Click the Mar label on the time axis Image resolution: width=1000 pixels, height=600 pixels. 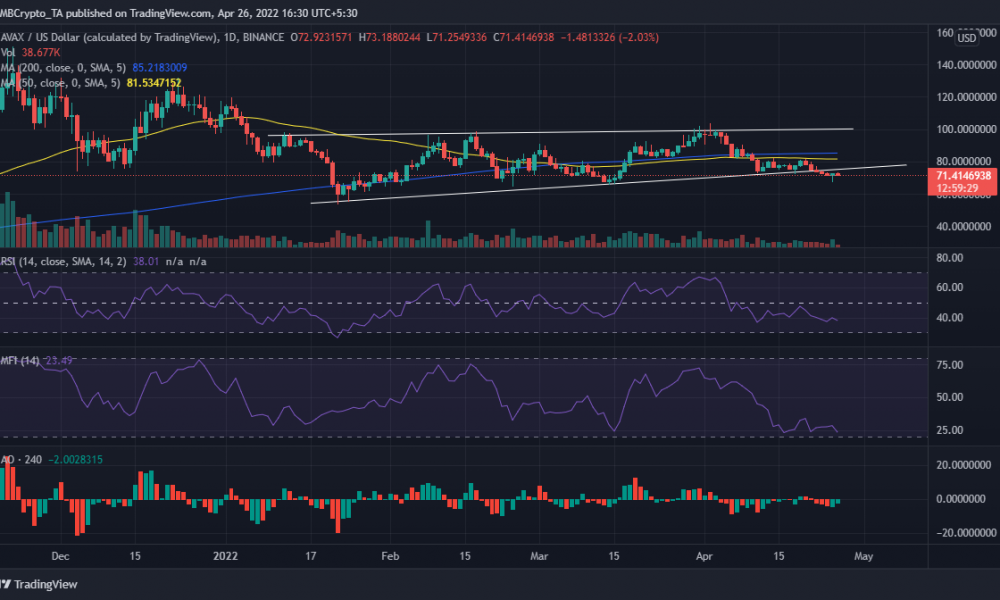tap(539, 556)
